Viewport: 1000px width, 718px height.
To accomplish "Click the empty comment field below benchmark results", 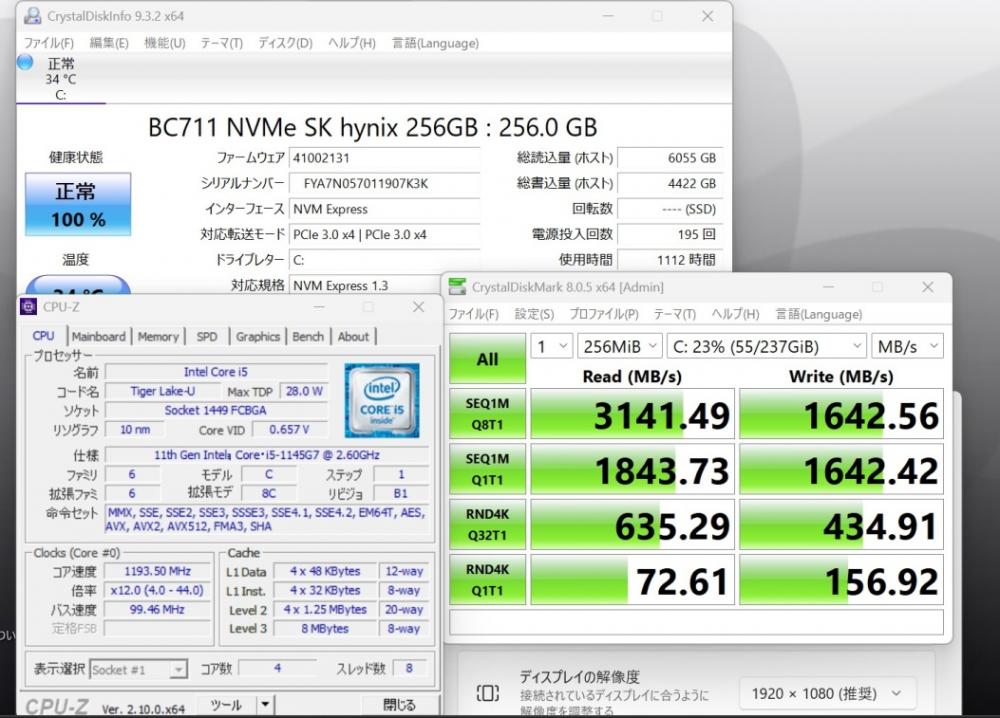I will click(x=696, y=622).
